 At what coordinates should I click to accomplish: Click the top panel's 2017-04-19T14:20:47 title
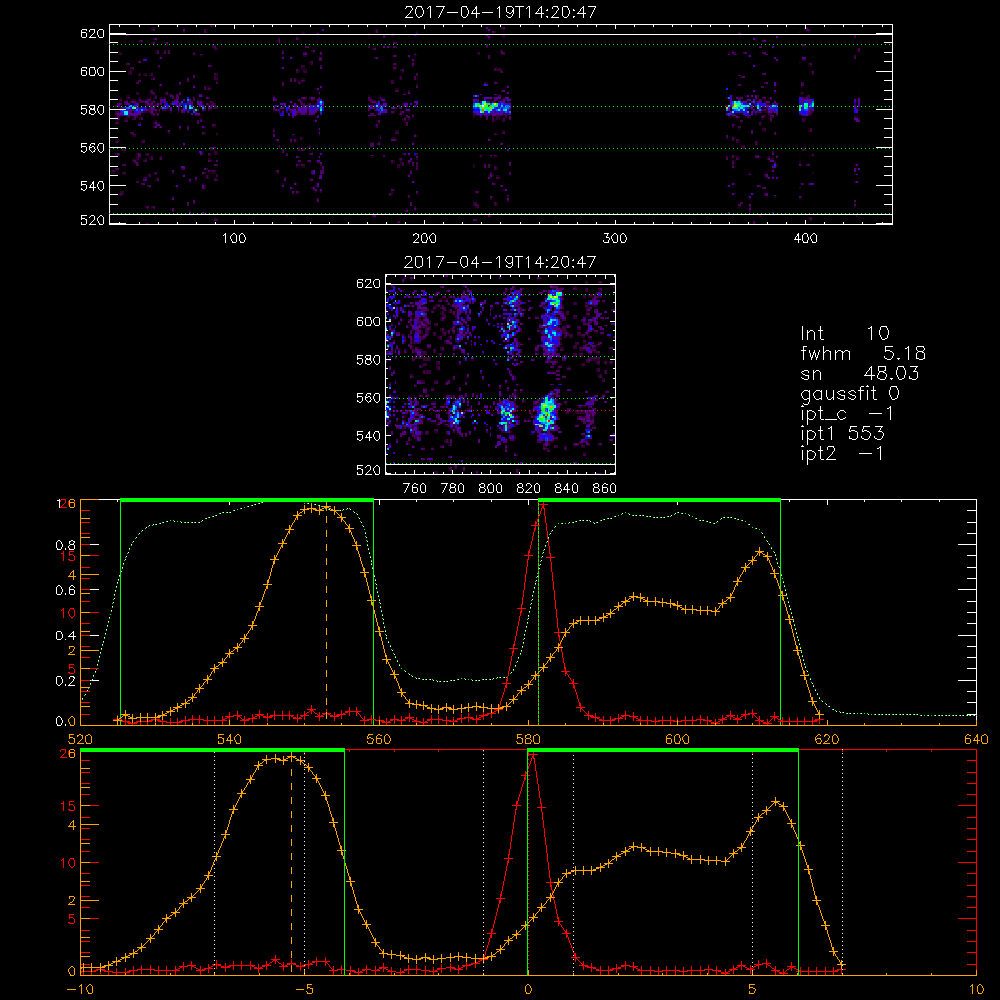[x=501, y=12]
